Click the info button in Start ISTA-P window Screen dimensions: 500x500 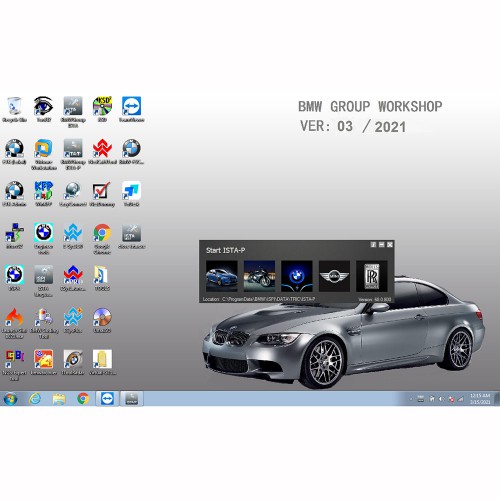click(373, 245)
